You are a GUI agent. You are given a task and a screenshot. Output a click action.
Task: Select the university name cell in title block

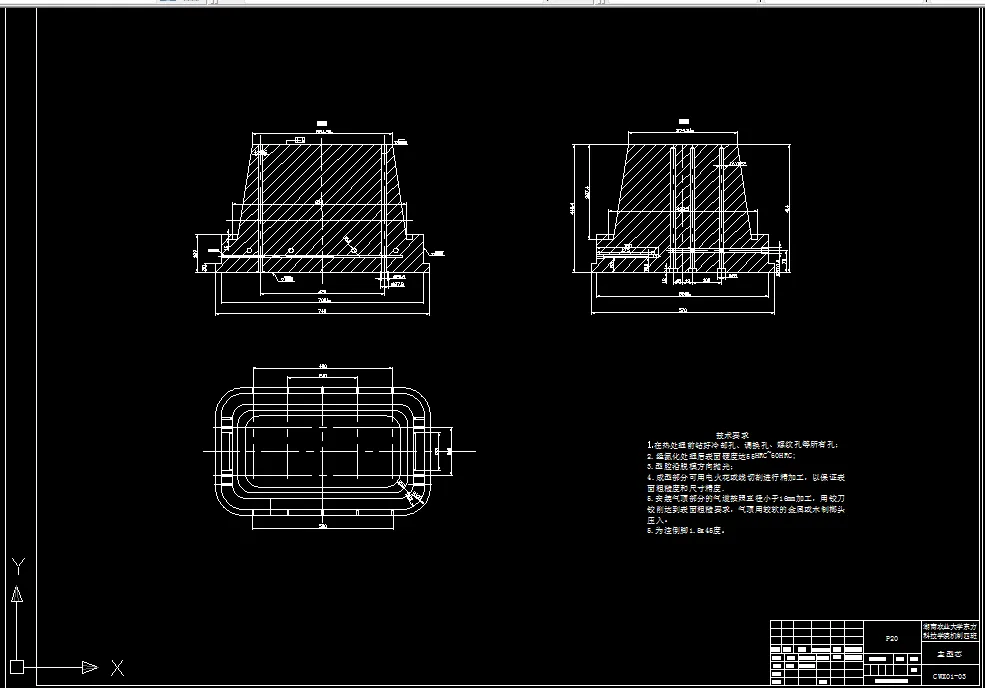coord(949,631)
